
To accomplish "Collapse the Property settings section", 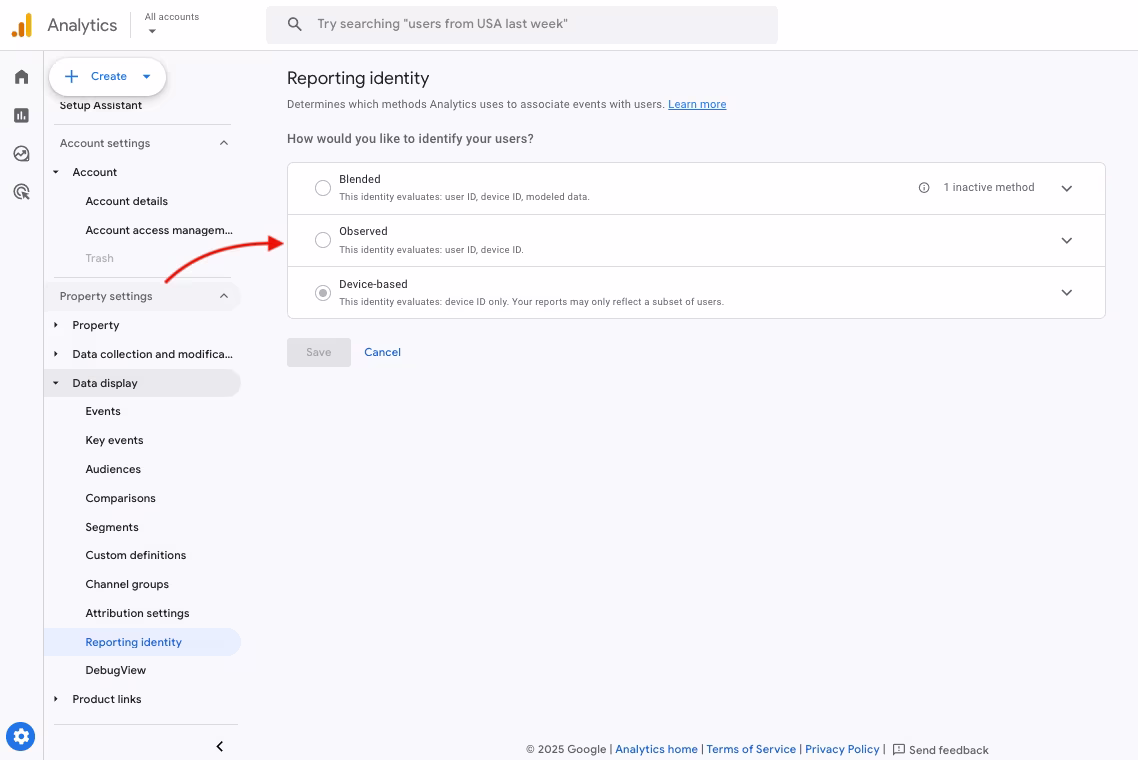I will 224,296.
